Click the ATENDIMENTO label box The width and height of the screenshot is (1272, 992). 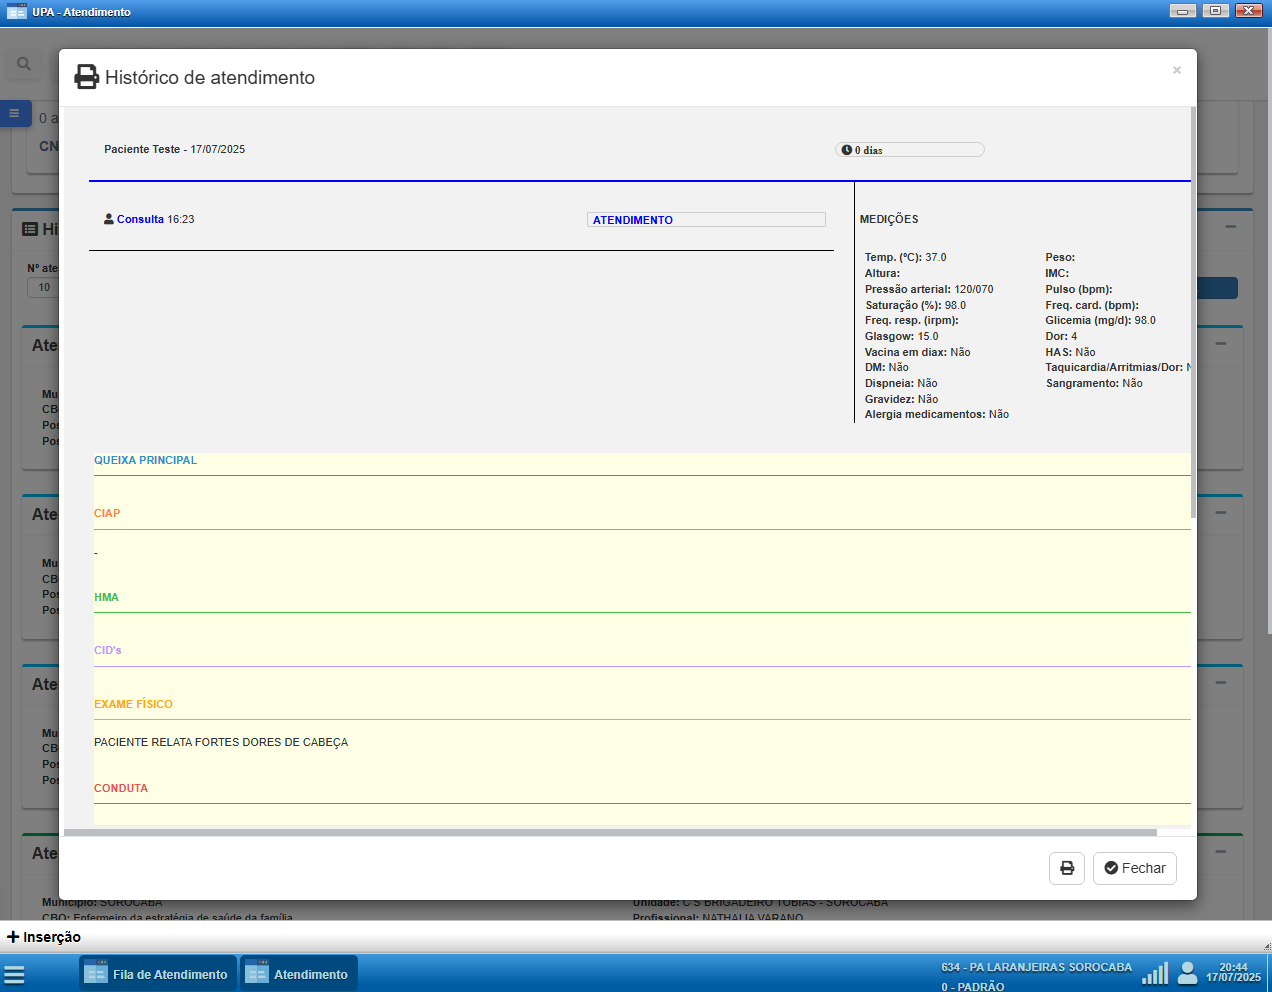click(x=705, y=220)
